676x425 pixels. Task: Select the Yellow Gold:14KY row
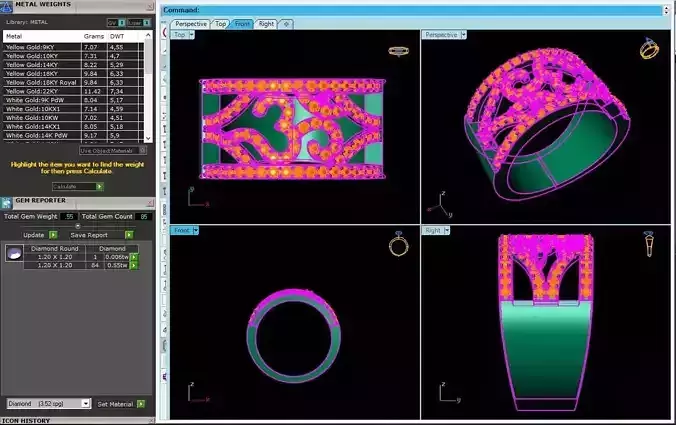click(73, 65)
